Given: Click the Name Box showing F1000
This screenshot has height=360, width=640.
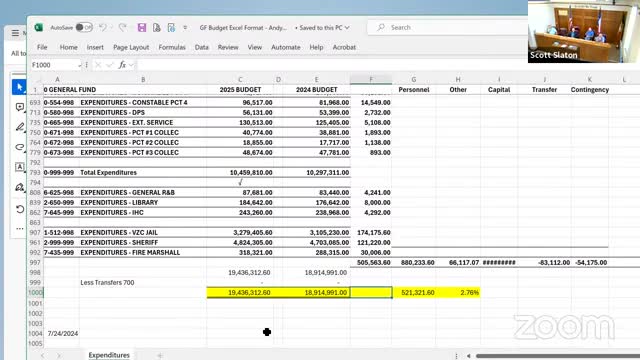Looking at the screenshot, I should pos(53,65).
